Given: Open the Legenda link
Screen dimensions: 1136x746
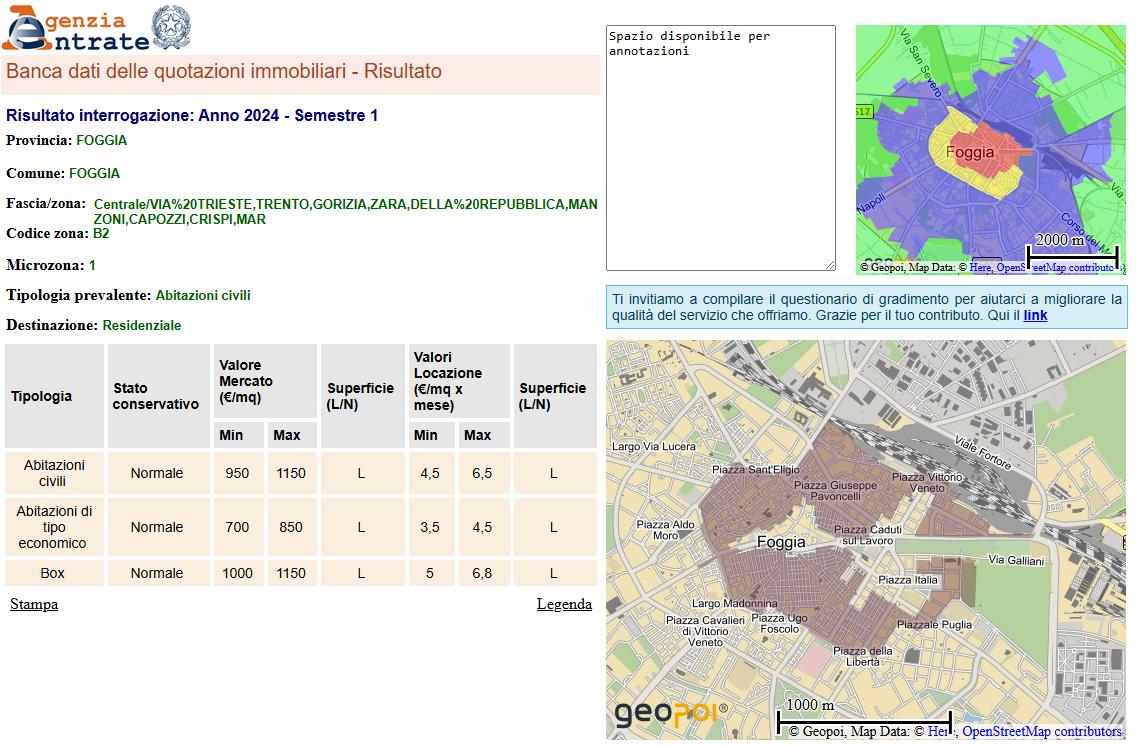Looking at the screenshot, I should pyautogui.click(x=564, y=604).
